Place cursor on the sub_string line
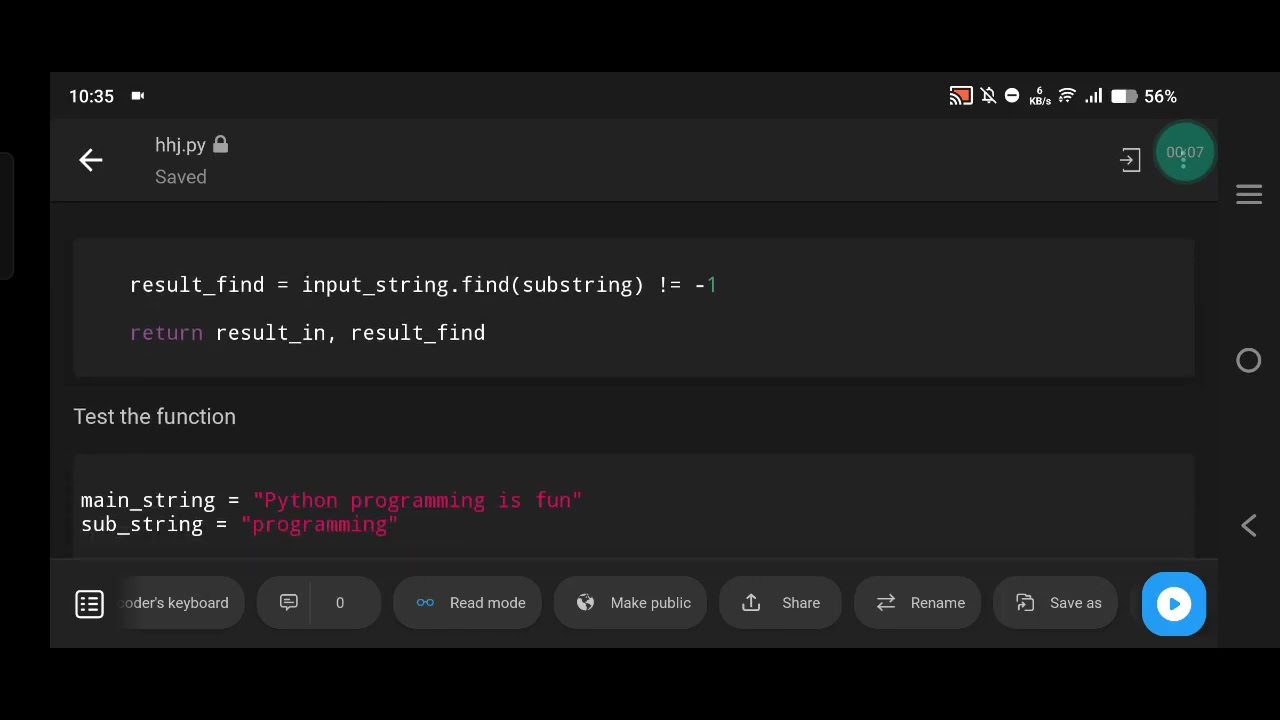The image size is (1280, 720). click(239, 525)
